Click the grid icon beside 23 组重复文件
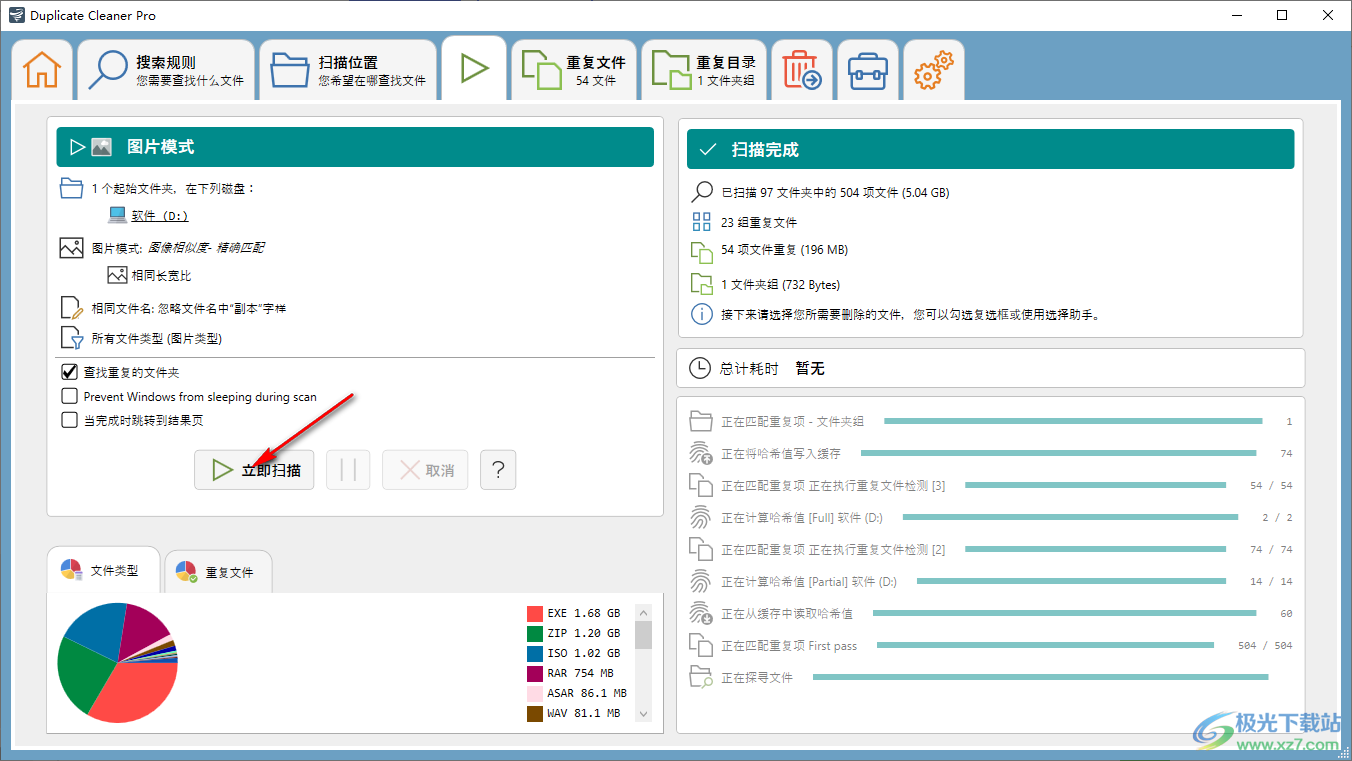1352x761 pixels. [x=702, y=222]
